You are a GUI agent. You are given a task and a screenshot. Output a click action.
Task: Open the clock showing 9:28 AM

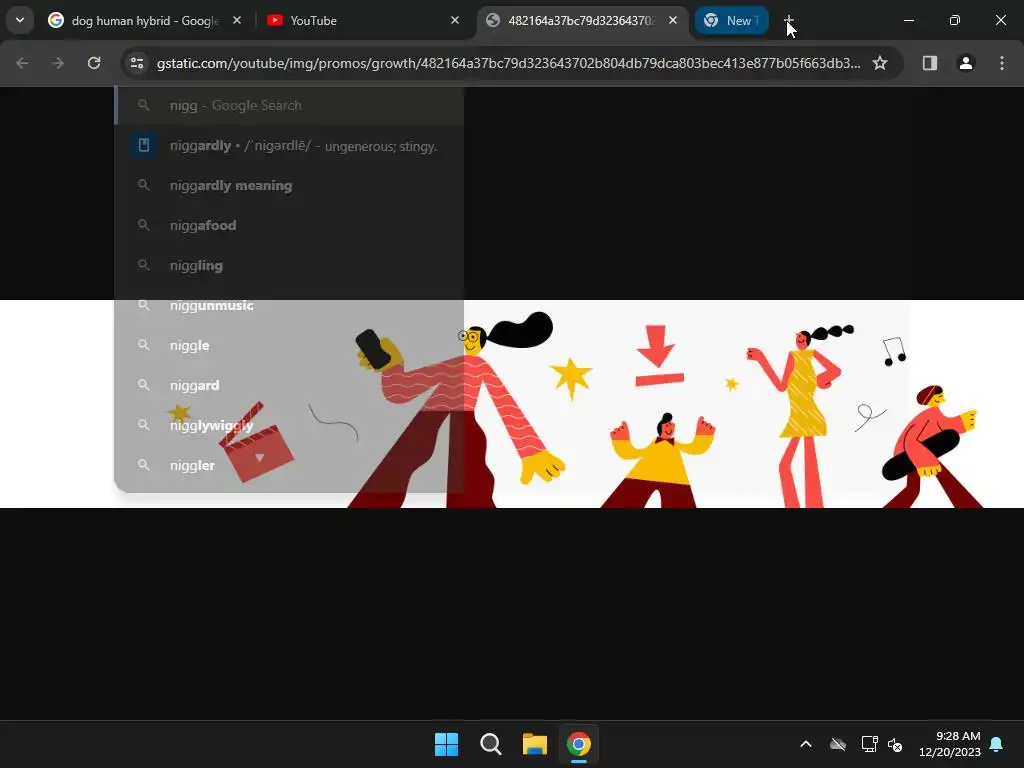(950, 744)
